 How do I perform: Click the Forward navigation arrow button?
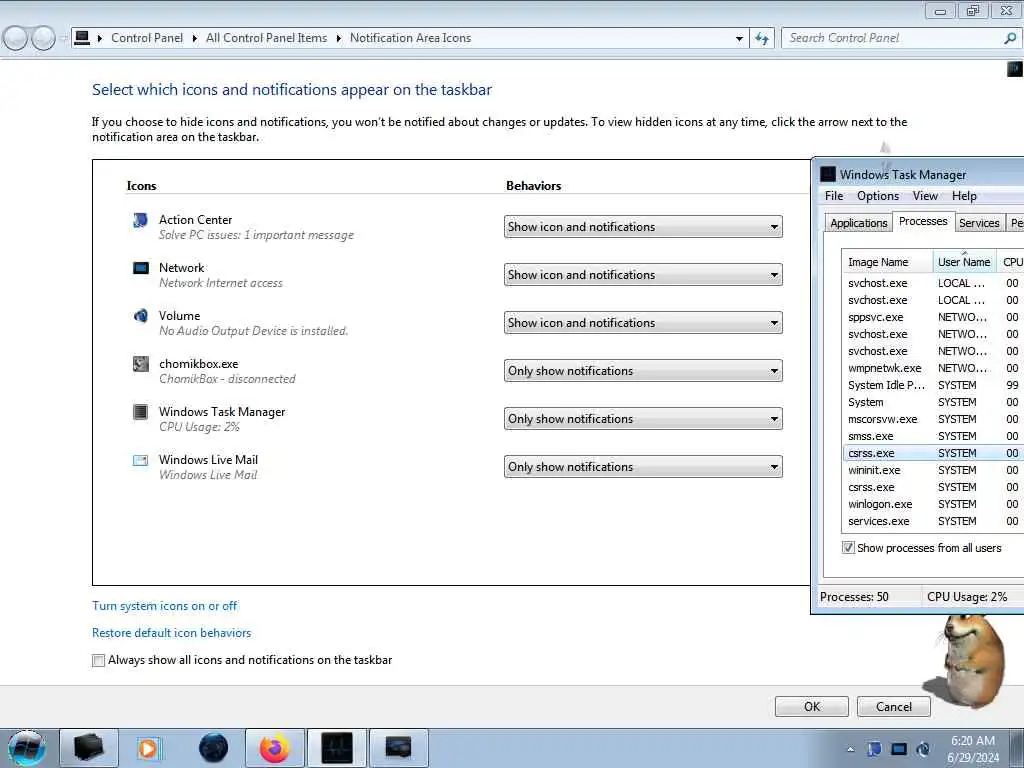44,38
